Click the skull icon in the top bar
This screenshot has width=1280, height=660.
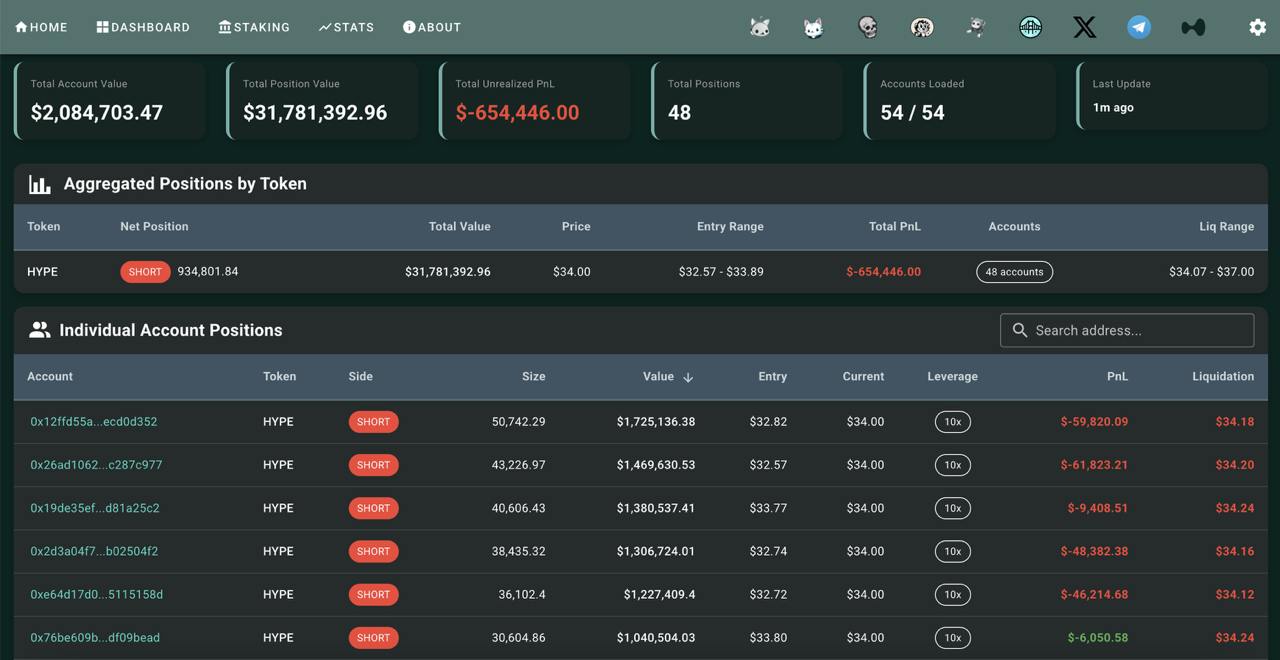click(868, 27)
